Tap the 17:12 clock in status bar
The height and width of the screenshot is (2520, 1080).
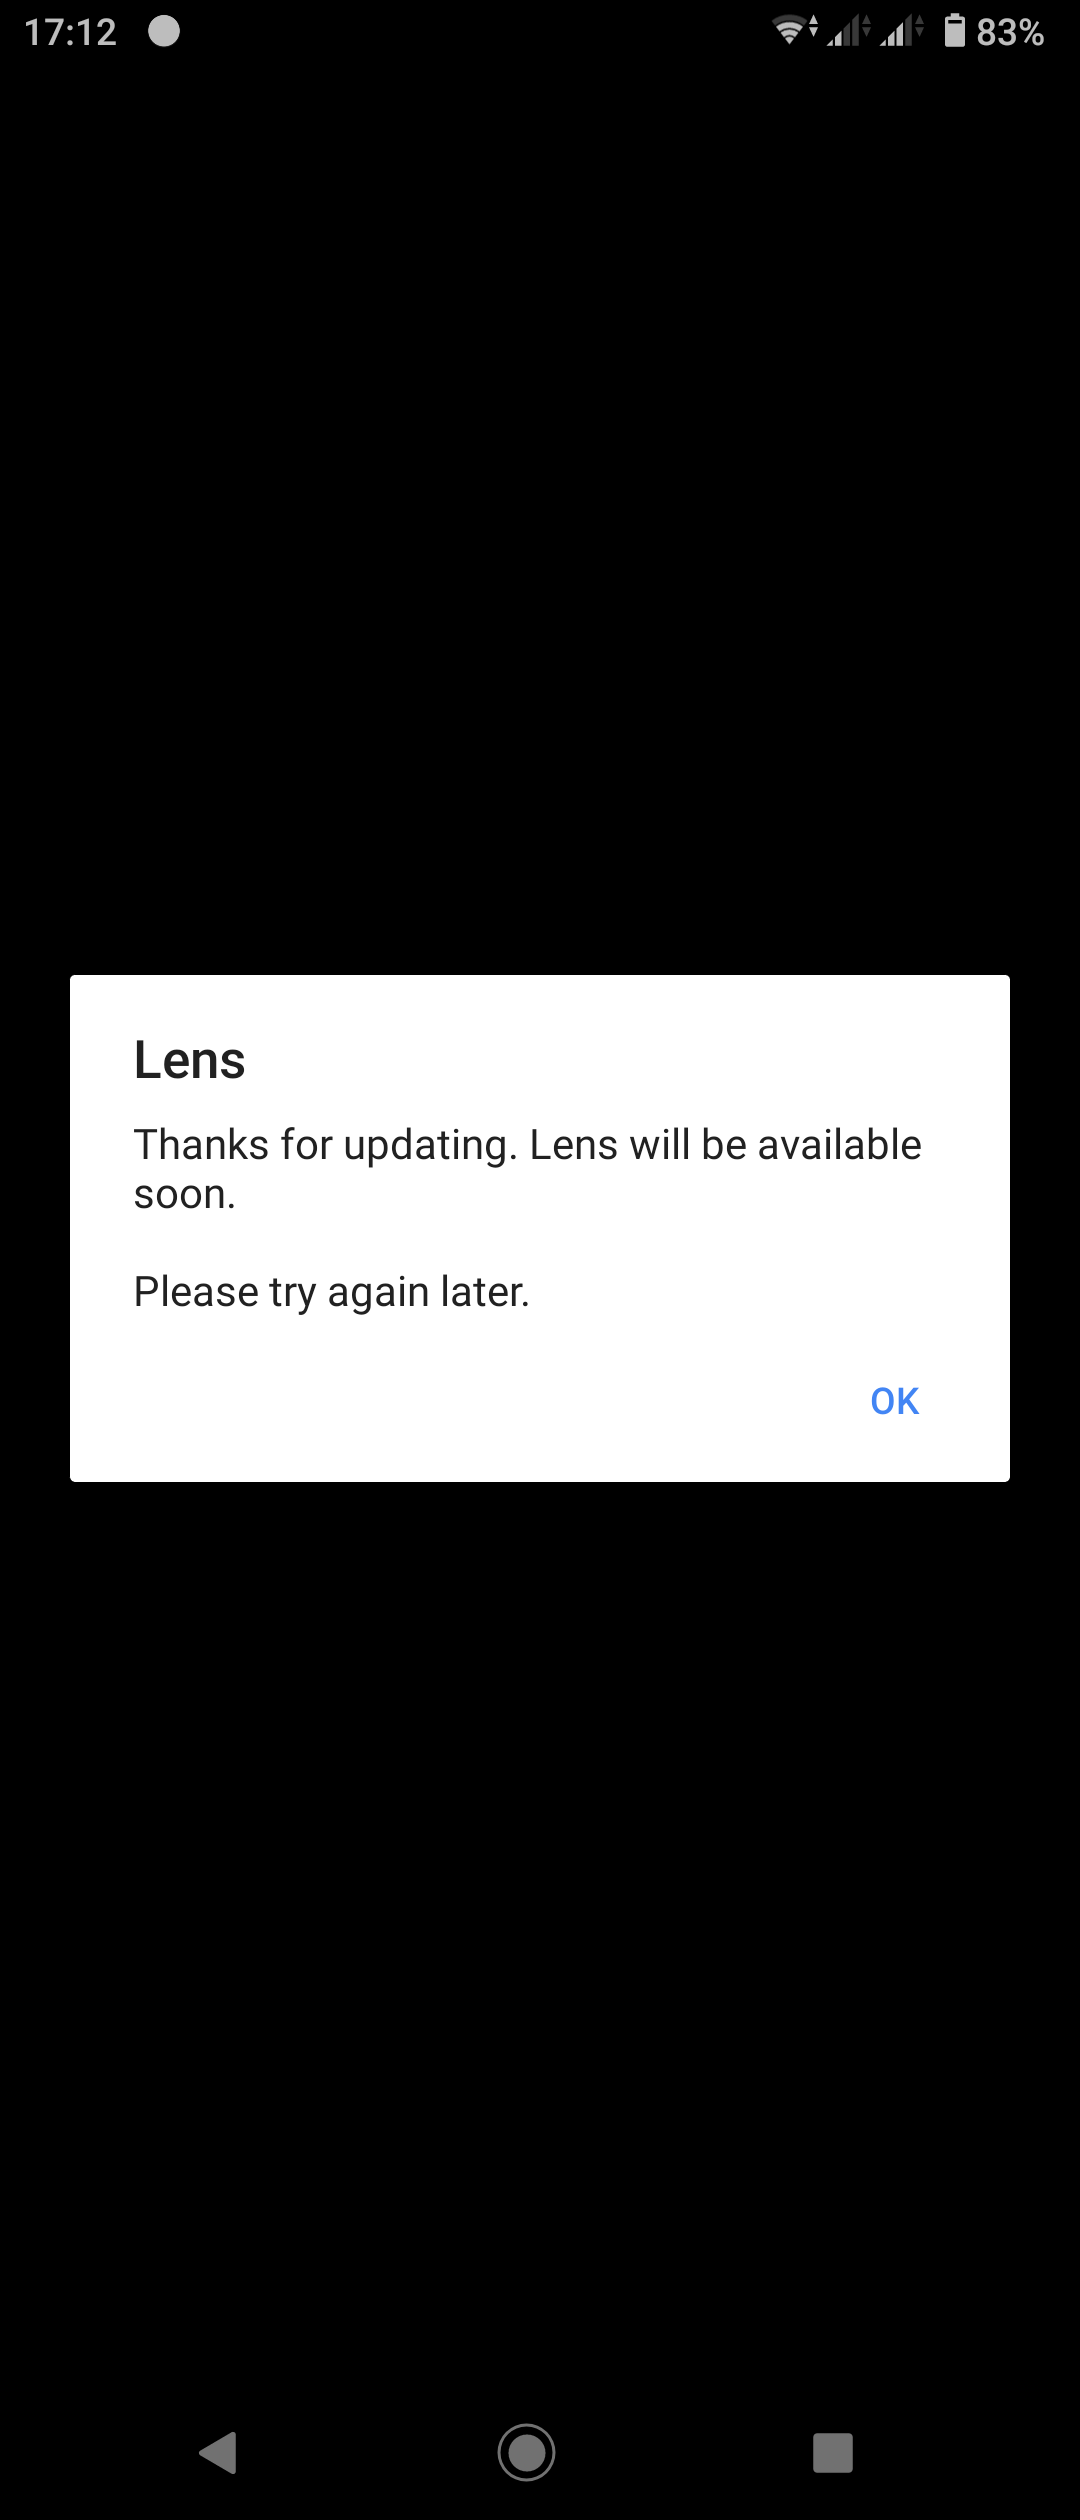[70, 33]
